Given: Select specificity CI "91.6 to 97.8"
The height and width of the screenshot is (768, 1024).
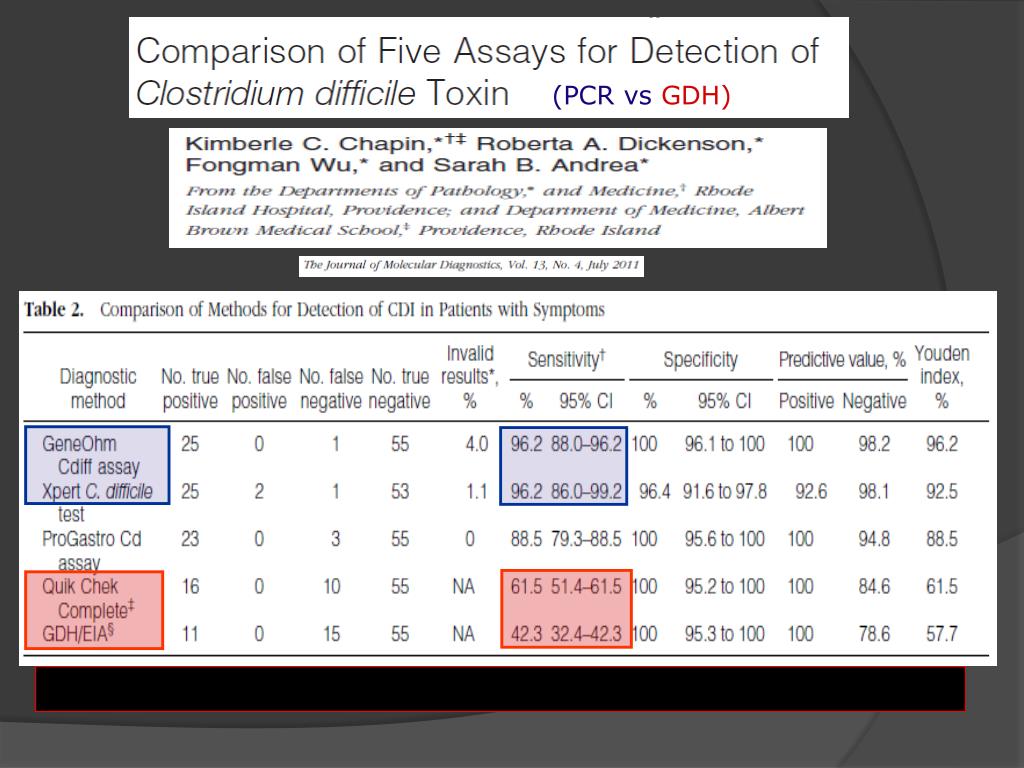Looking at the screenshot, I should (x=725, y=491).
